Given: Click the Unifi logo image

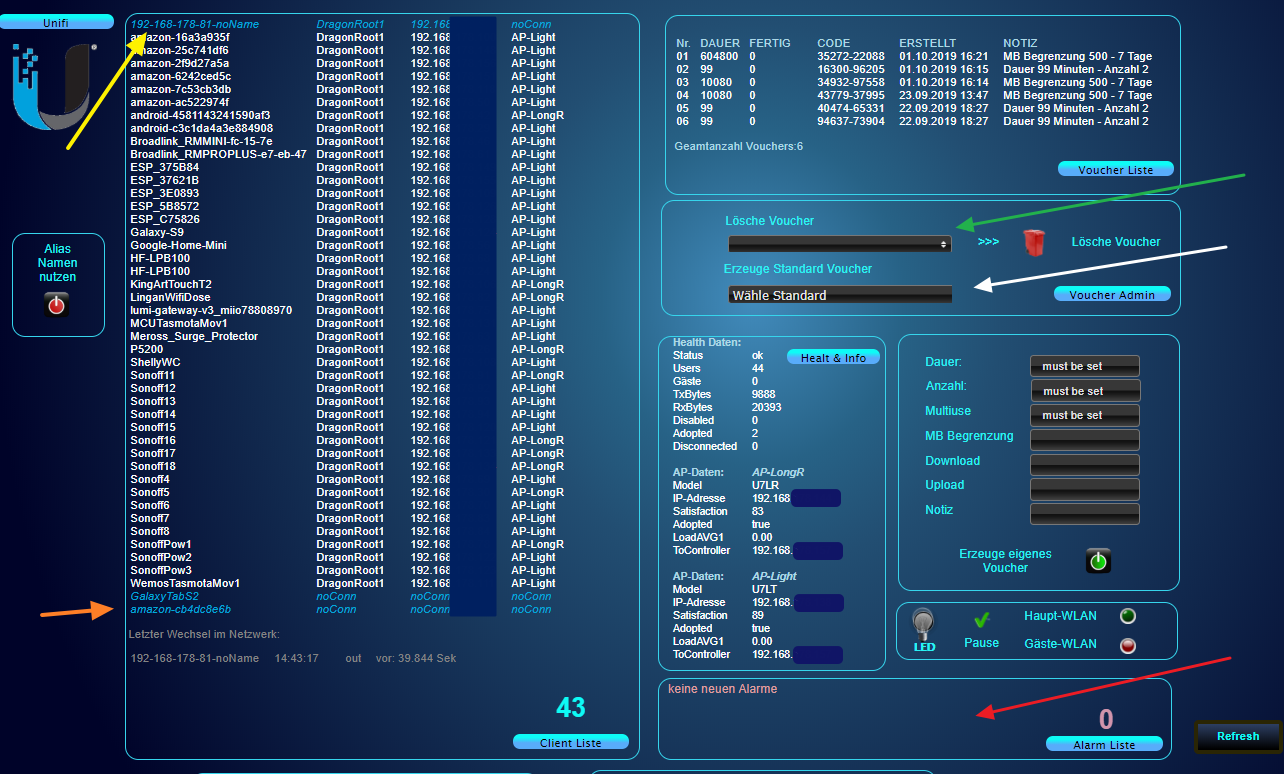Looking at the screenshot, I should pyautogui.click(x=54, y=89).
